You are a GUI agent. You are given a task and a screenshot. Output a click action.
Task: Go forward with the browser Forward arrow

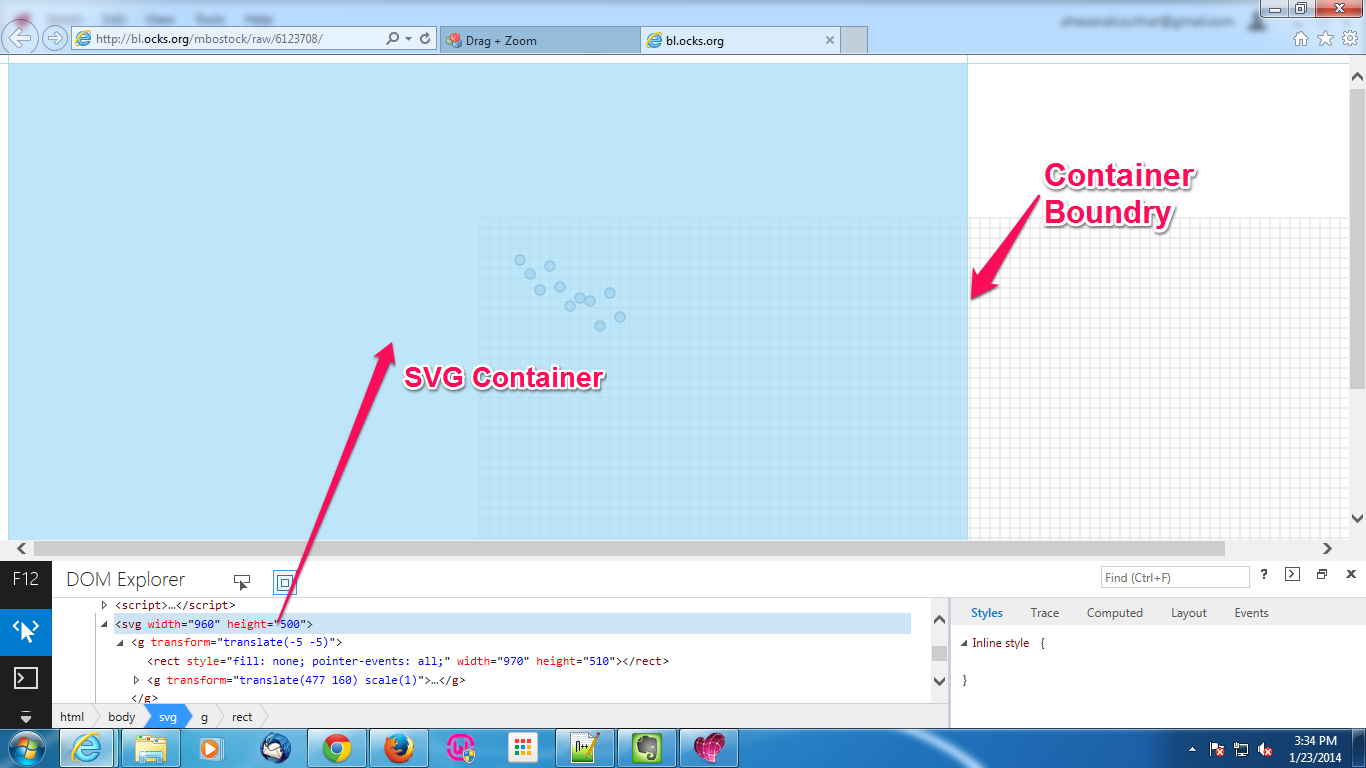pos(54,38)
